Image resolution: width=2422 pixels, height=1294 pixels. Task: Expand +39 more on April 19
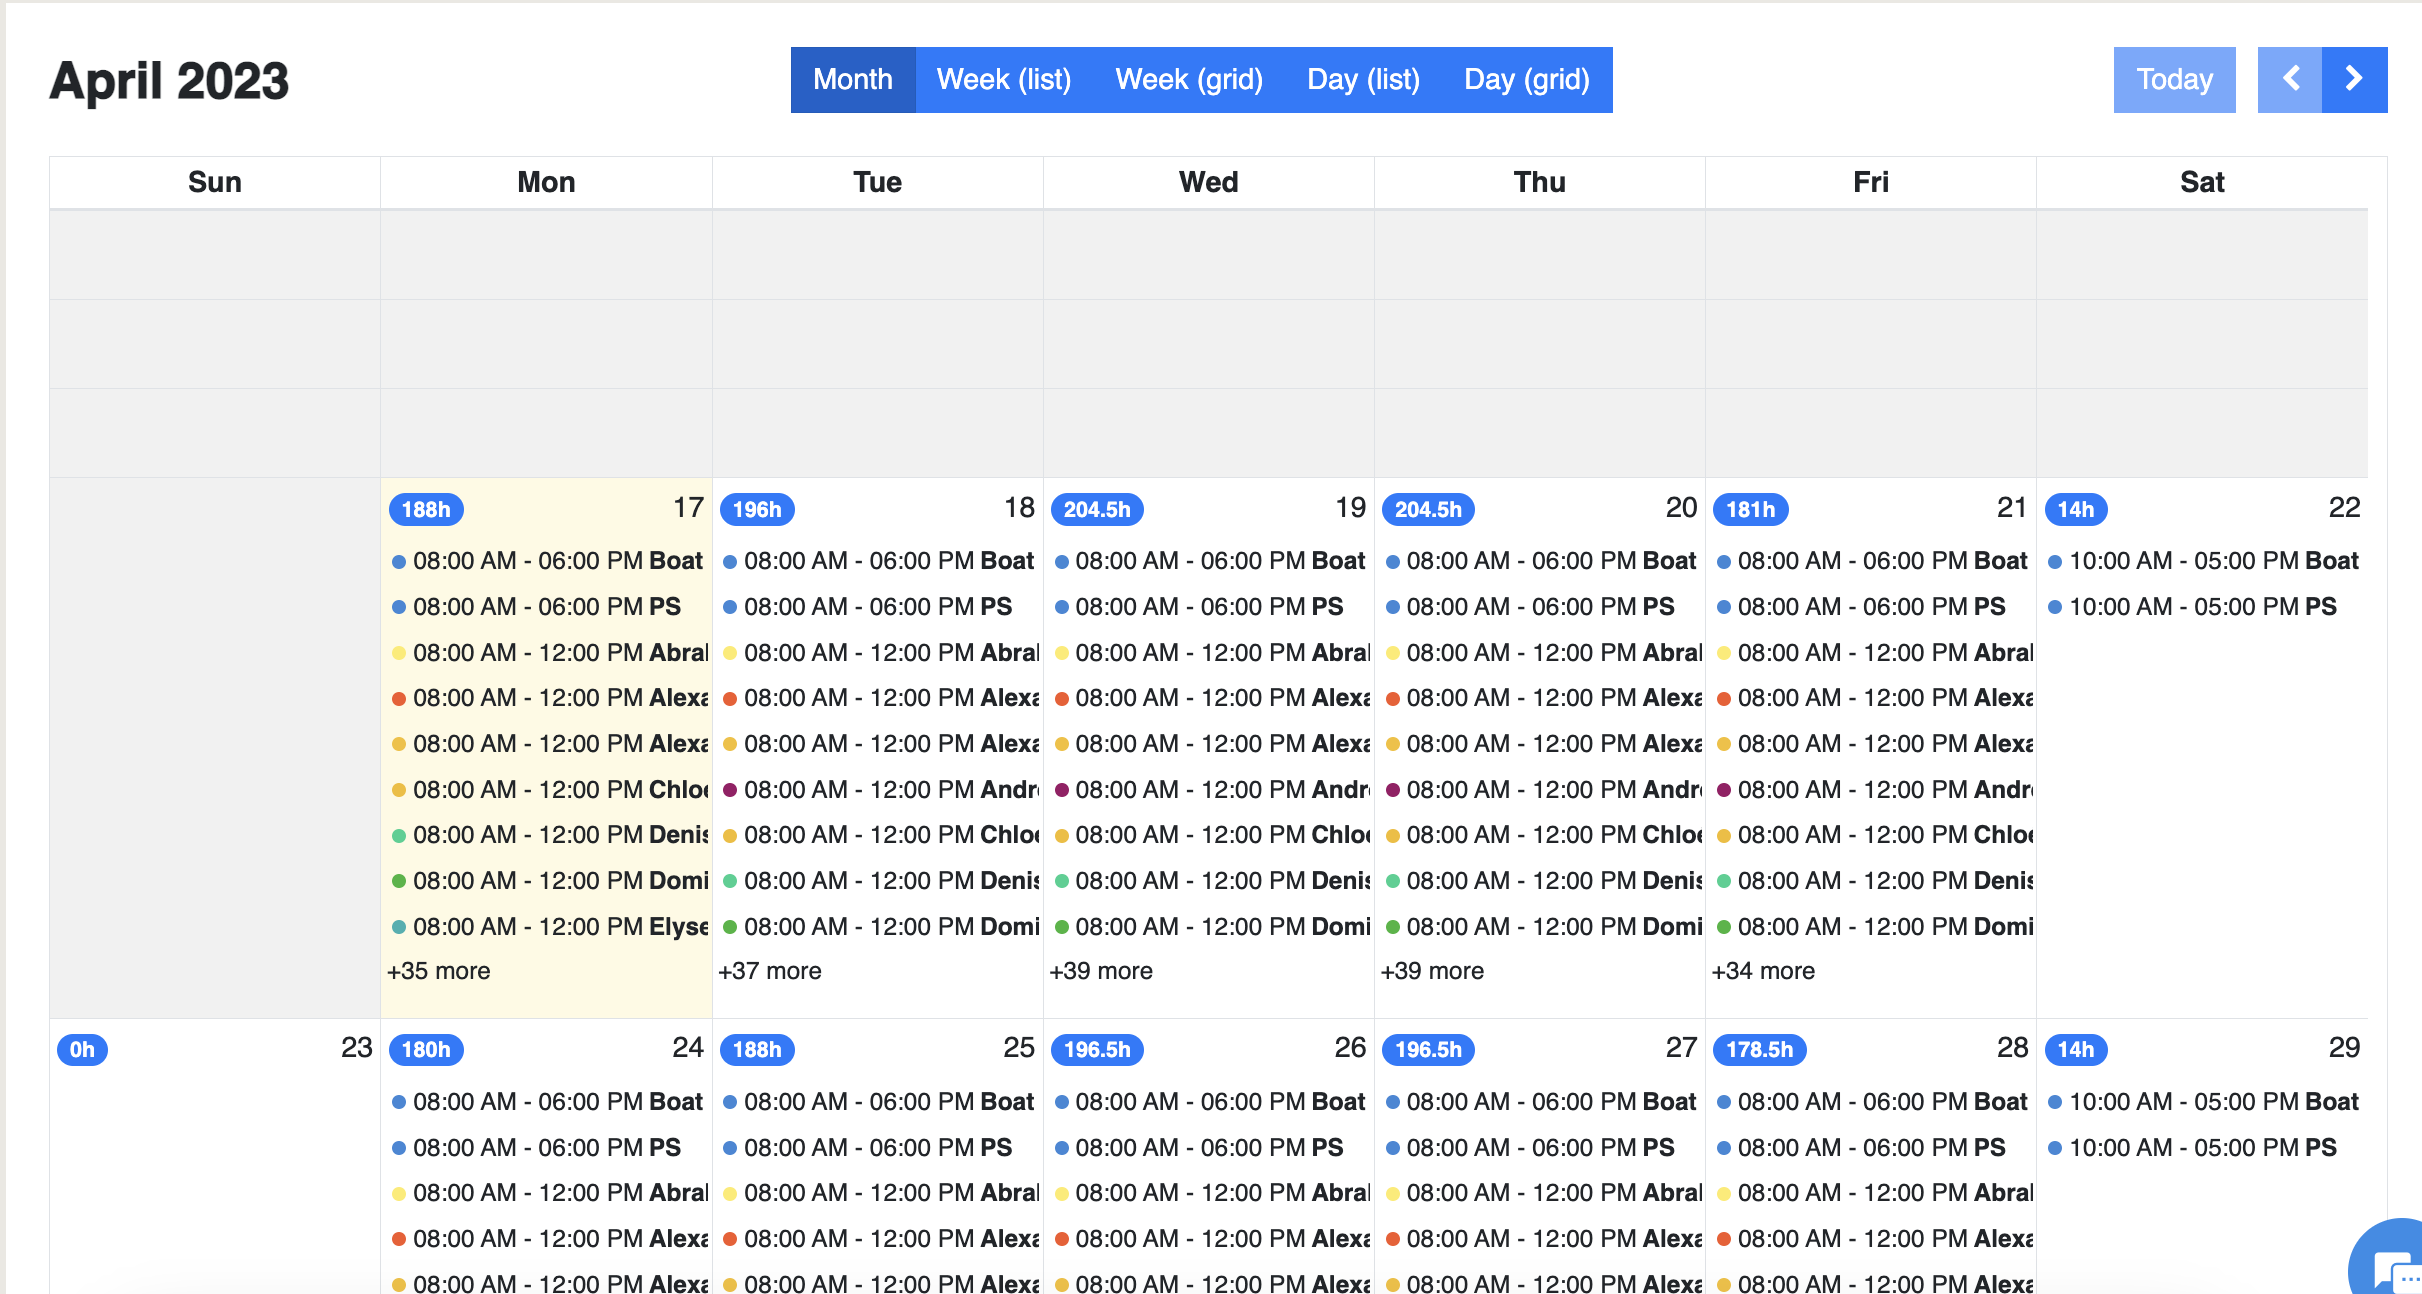1101,971
